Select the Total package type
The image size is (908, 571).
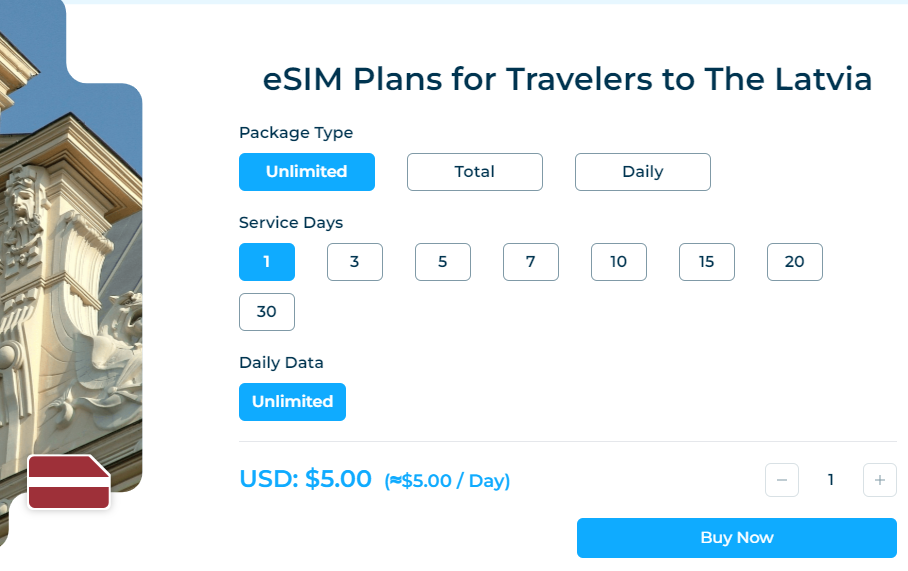click(474, 172)
